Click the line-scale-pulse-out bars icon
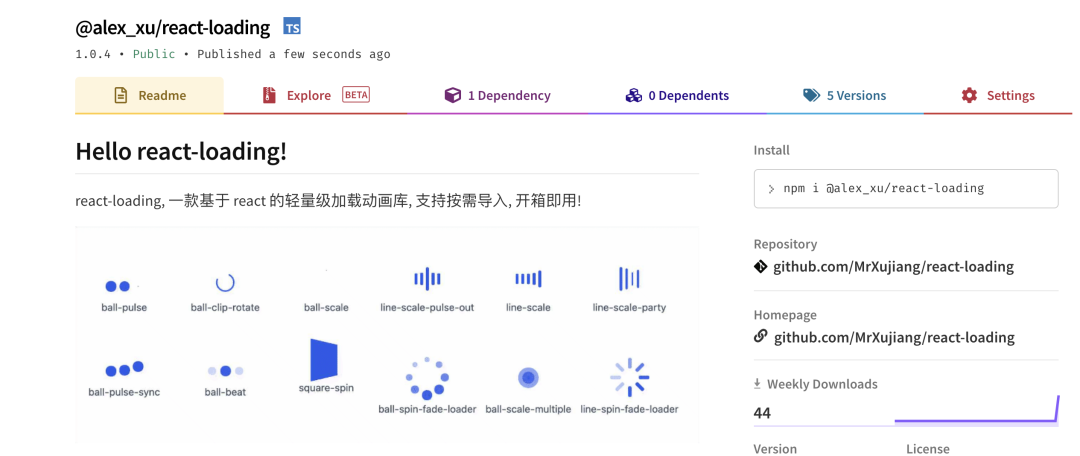 click(427, 279)
